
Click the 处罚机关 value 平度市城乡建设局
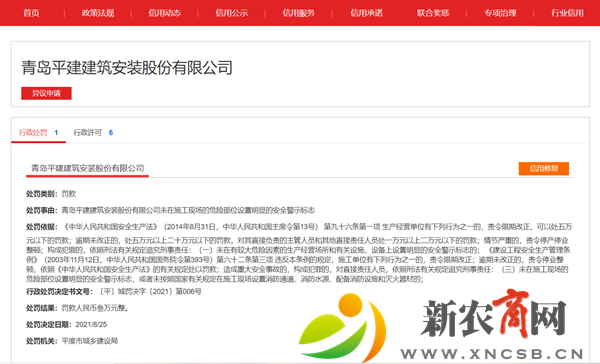pyautogui.click(x=90, y=341)
